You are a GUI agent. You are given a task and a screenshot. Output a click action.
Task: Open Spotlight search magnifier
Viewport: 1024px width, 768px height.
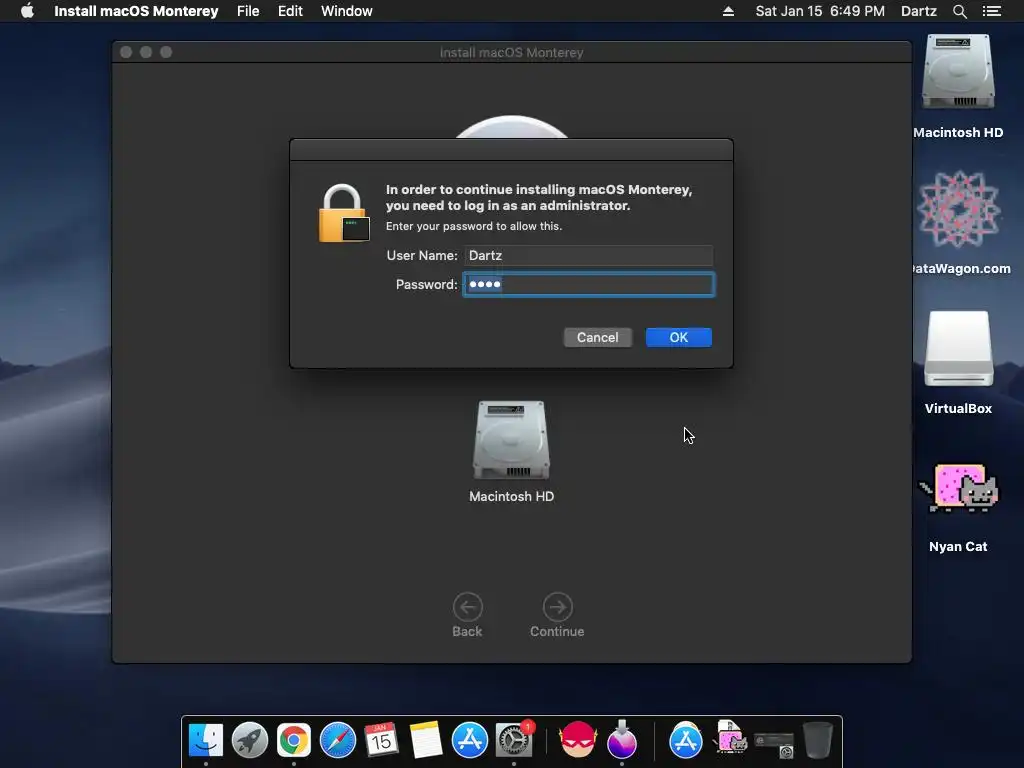point(959,11)
